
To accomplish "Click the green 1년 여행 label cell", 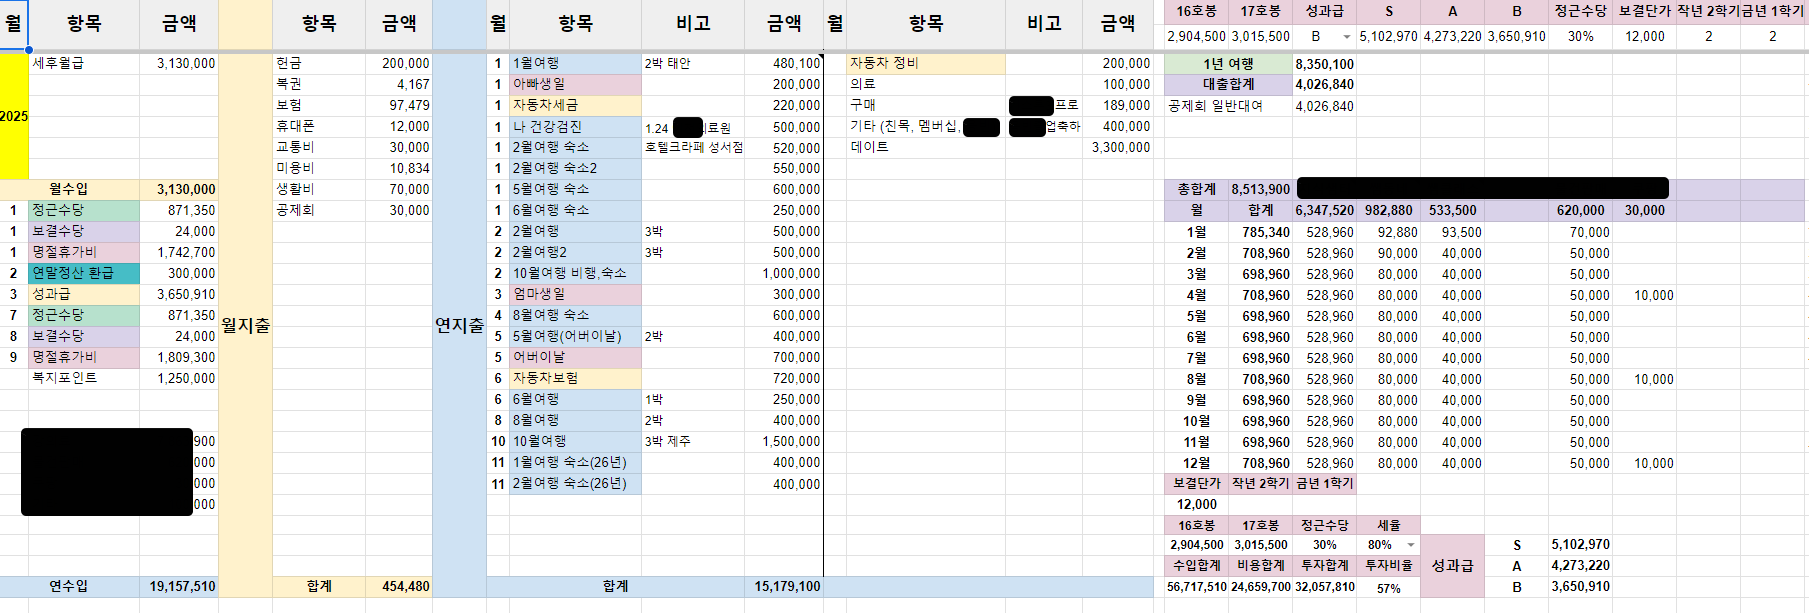I will coord(1228,64).
